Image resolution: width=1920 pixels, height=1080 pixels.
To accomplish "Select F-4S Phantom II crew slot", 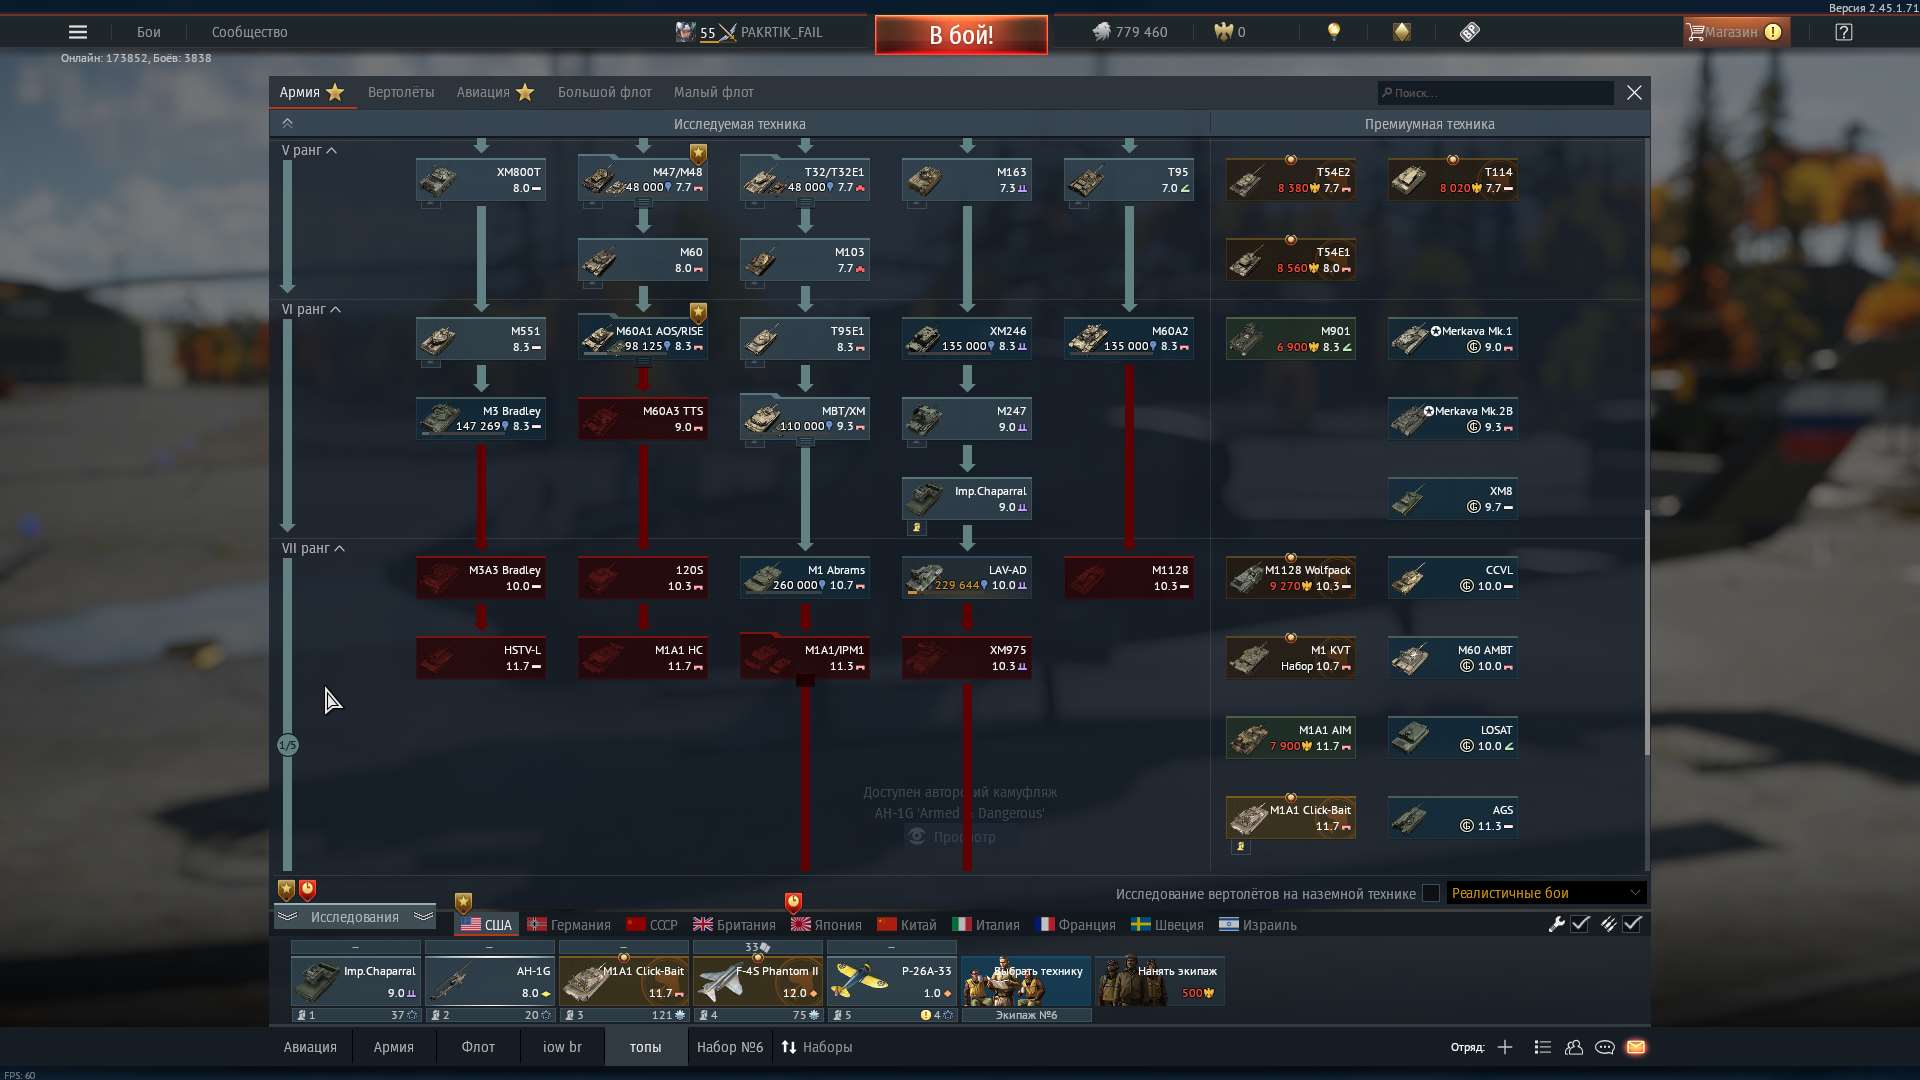I will (758, 982).
